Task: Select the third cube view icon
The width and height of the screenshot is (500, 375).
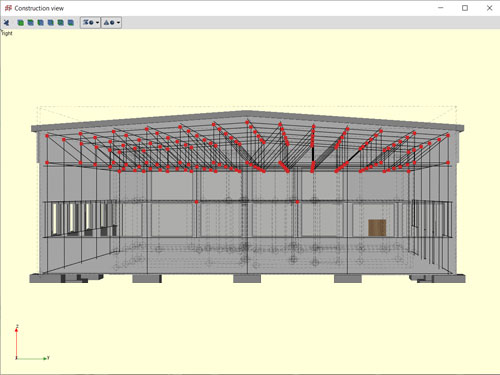Action: pyautogui.click(x=41, y=23)
